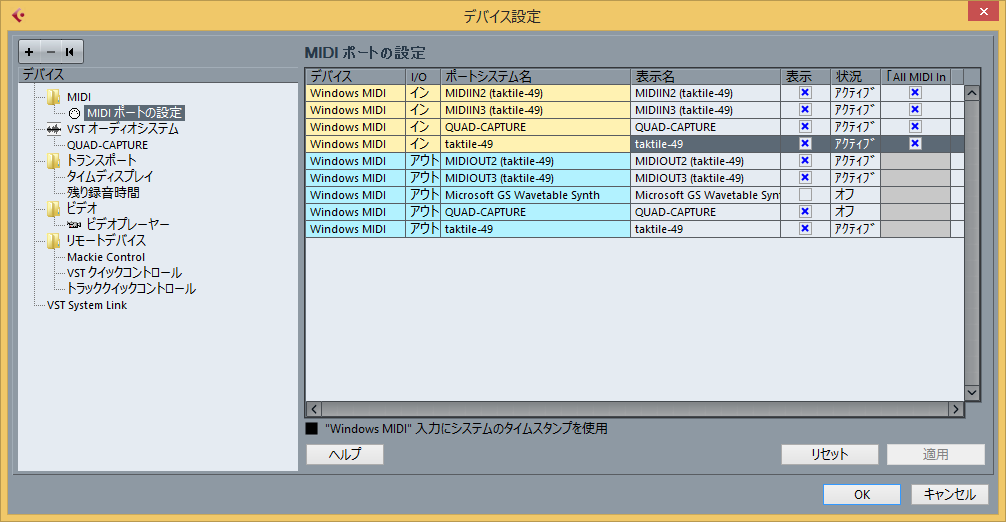Click the add device plus button
The width and height of the screenshot is (1006, 522).
[x=29, y=52]
